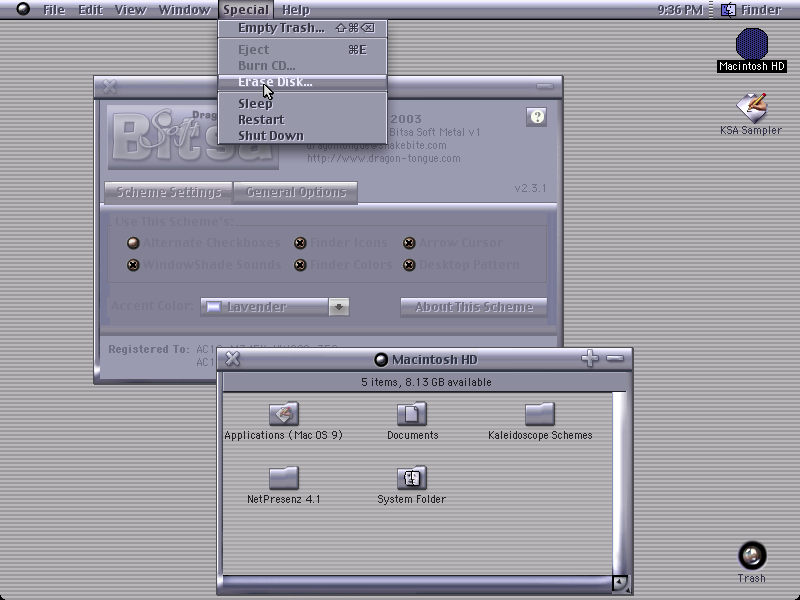800x600 pixels.
Task: Click the help question mark icon
Action: coord(536,117)
